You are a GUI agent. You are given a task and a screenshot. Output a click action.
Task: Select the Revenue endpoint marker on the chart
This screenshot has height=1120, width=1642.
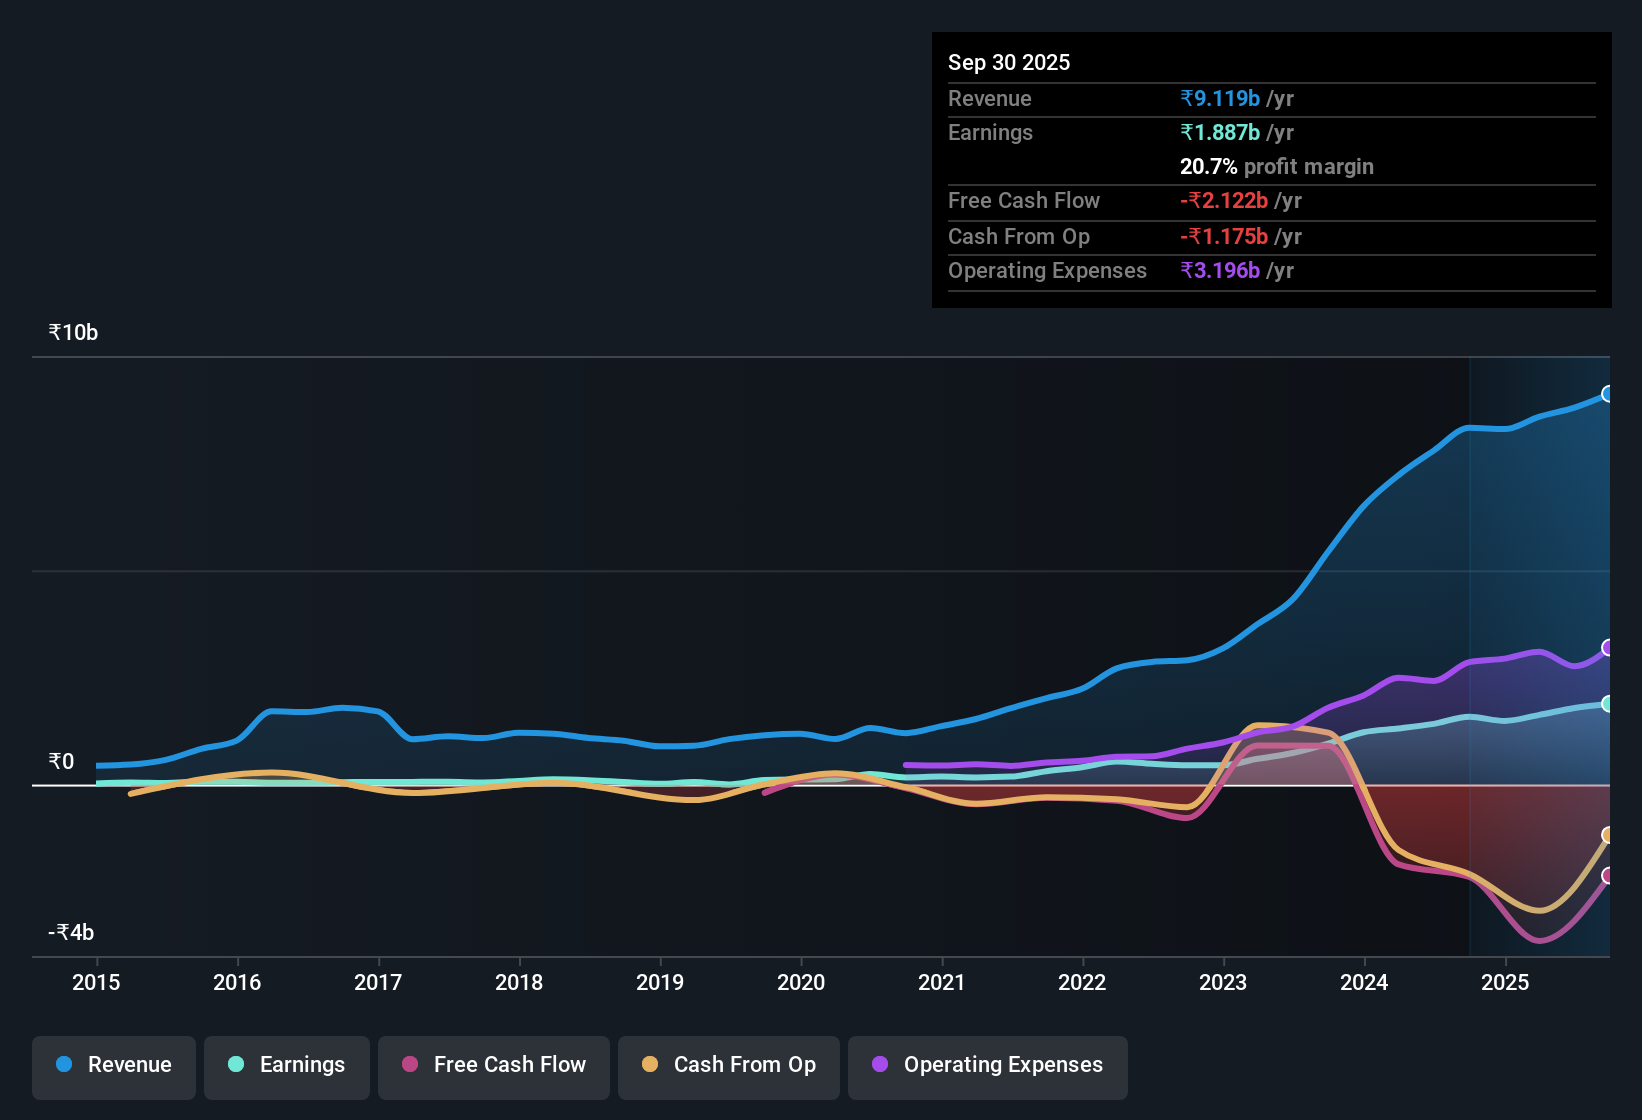point(1607,394)
